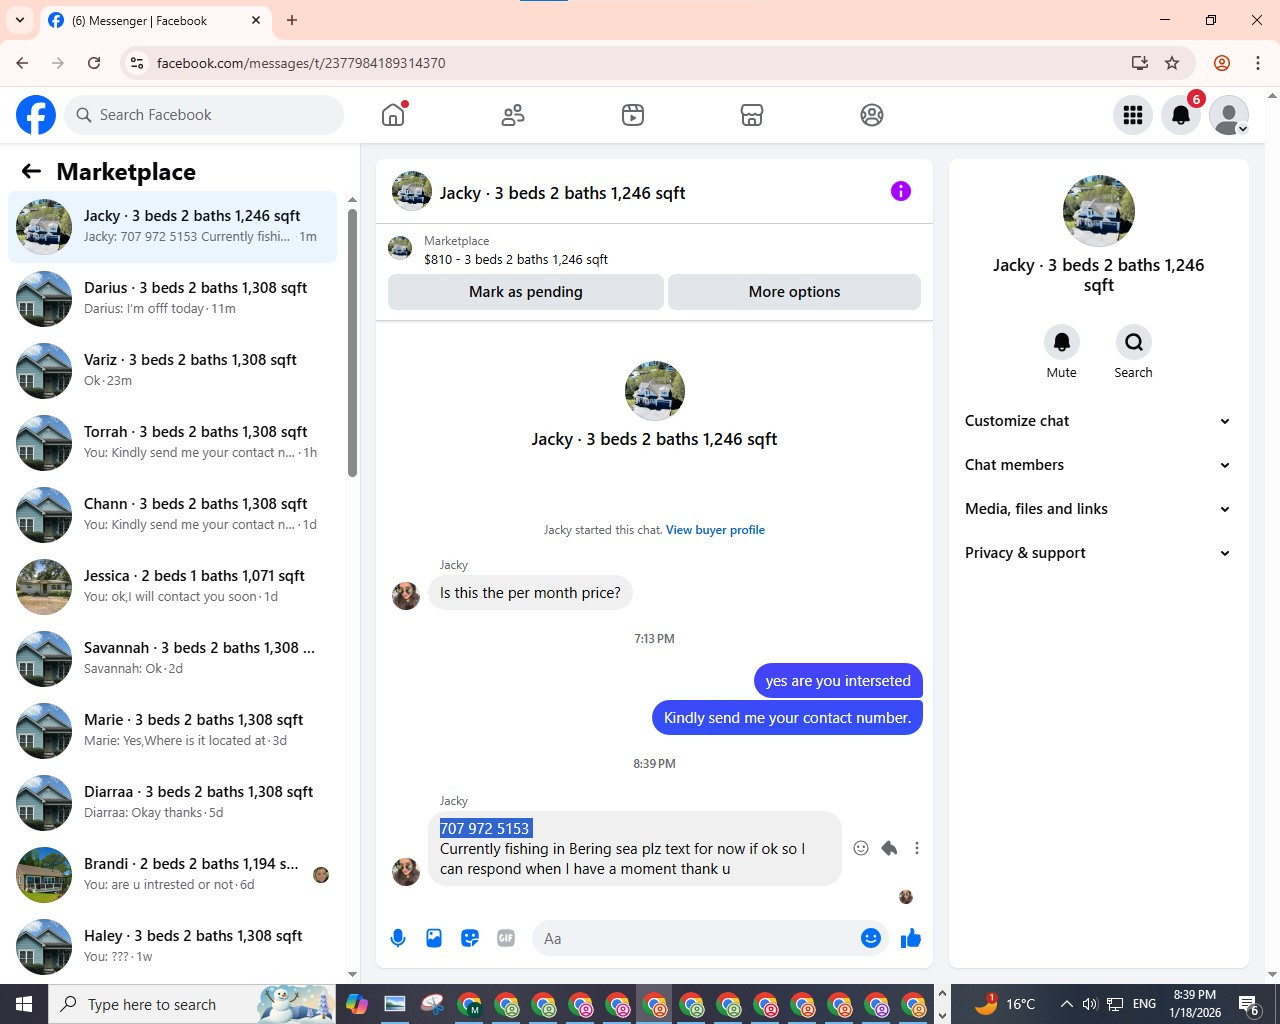This screenshot has height=1024, width=1280.
Task: Send a thumbs-up like
Action: point(910,938)
